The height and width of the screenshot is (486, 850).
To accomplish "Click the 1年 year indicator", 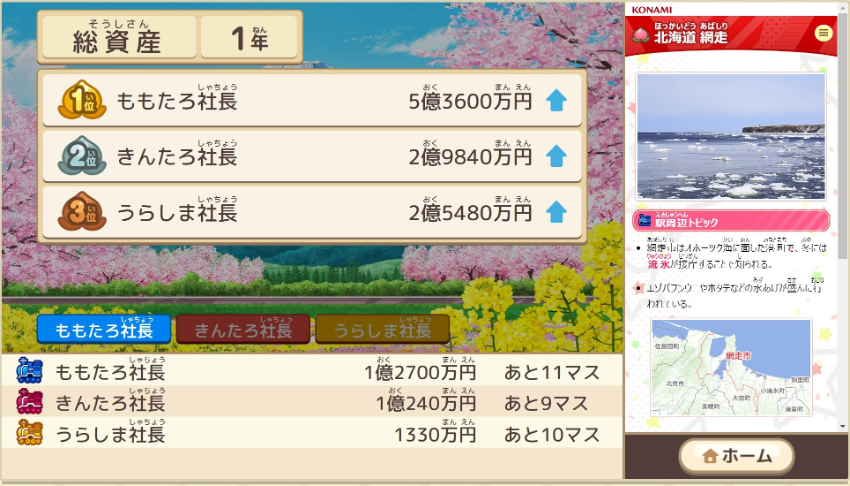I will (x=249, y=37).
